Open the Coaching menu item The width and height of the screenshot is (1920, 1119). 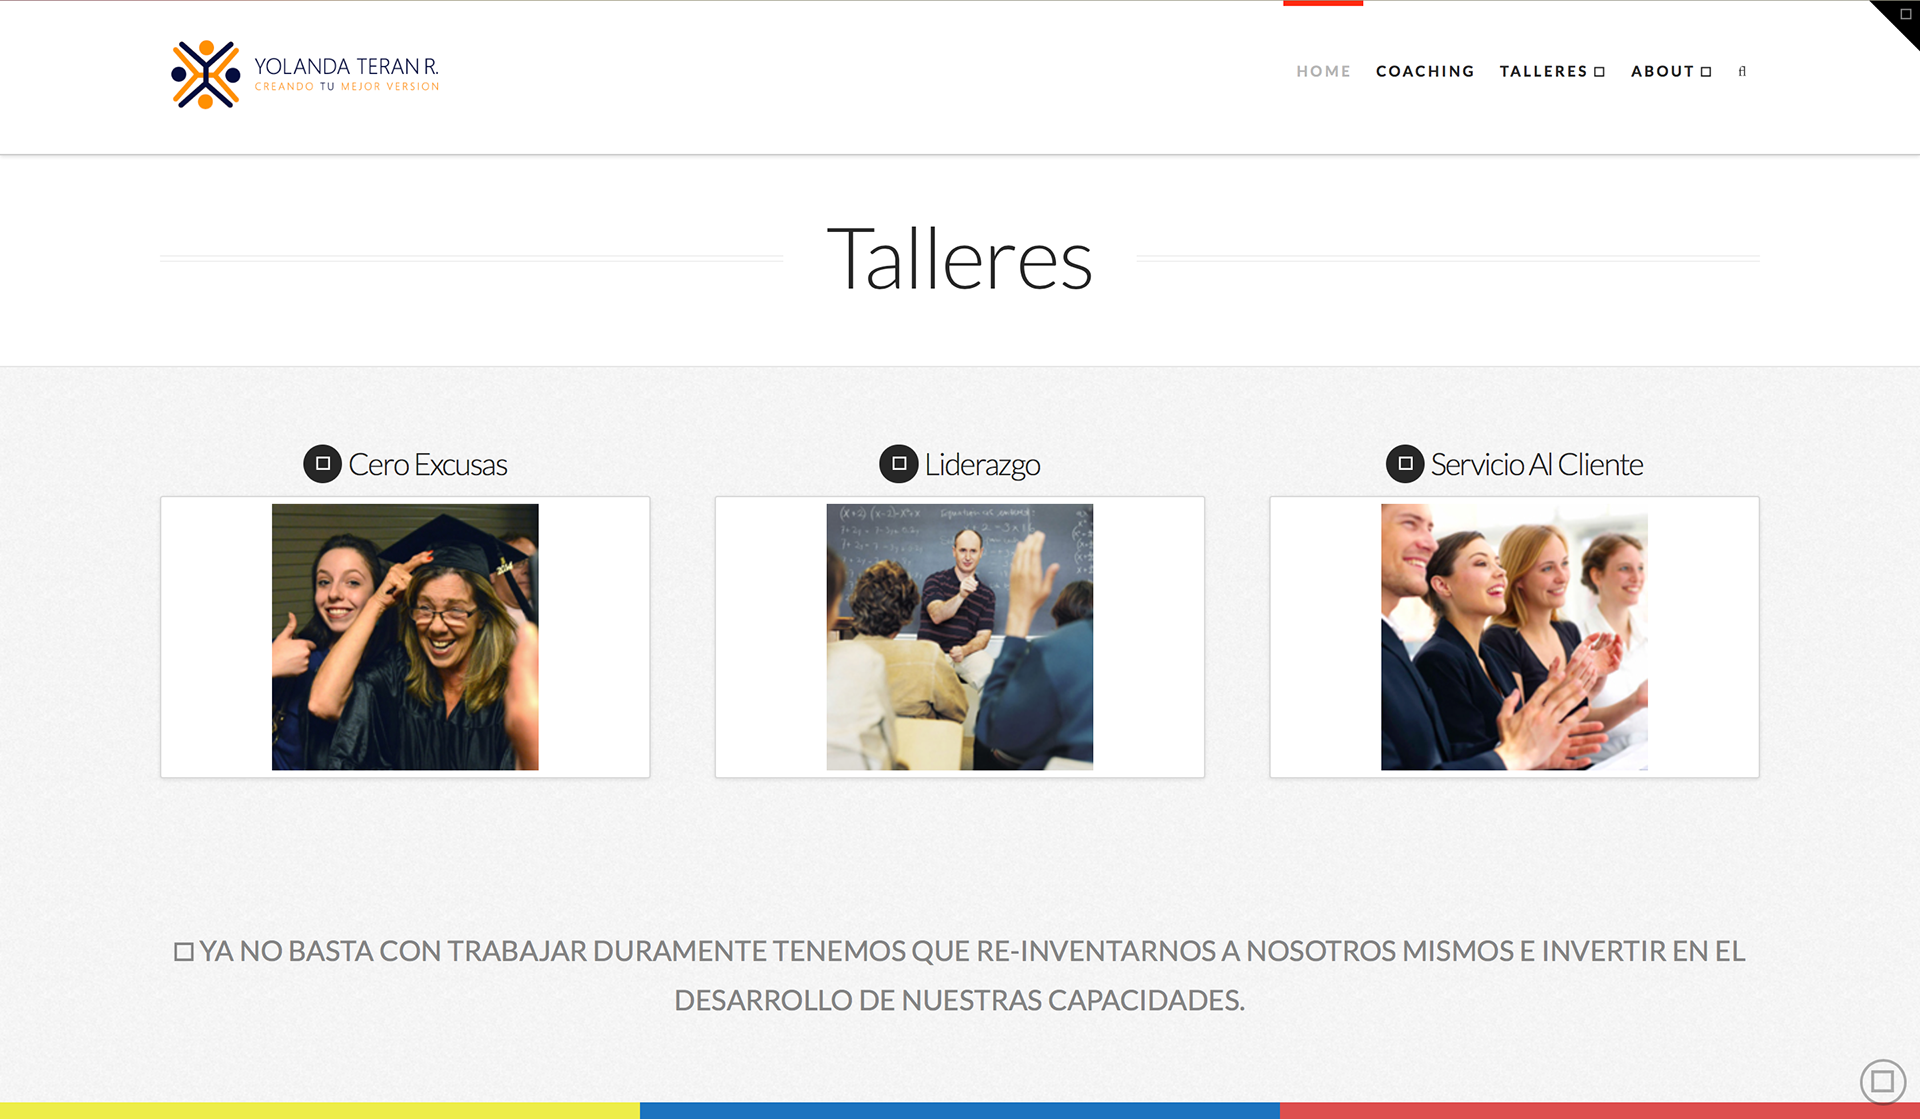[x=1425, y=71]
